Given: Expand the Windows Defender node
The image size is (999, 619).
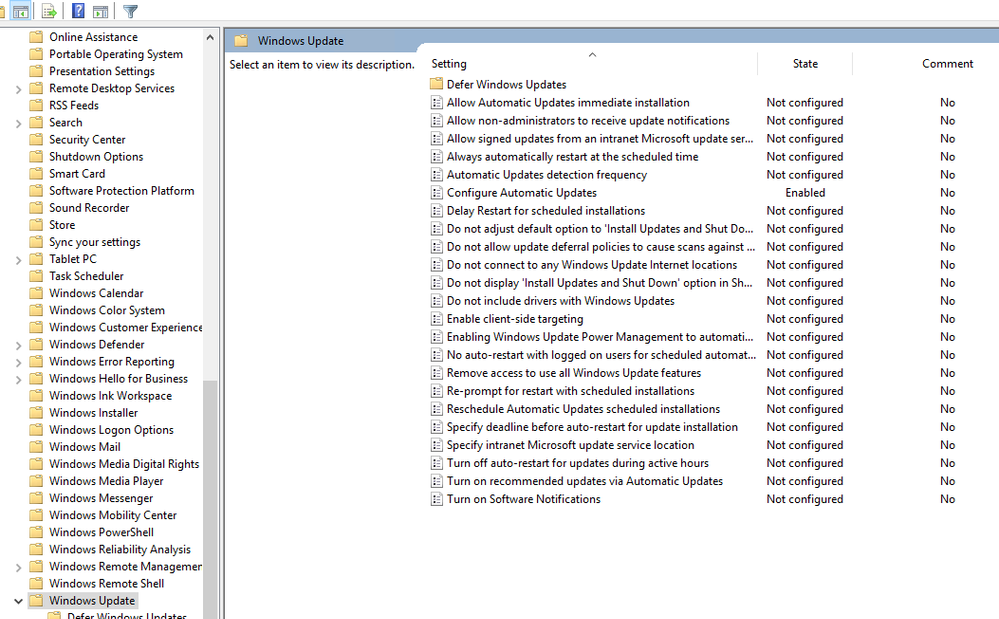Looking at the screenshot, I should [x=18, y=345].
